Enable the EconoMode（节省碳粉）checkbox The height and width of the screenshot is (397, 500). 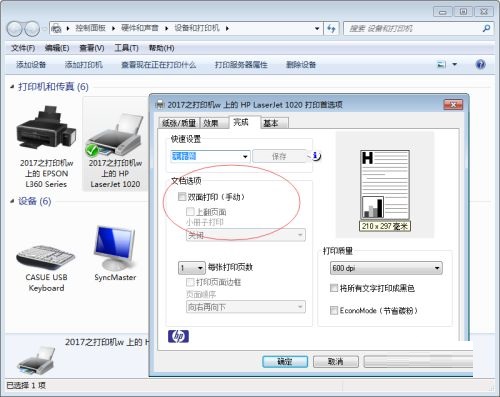coord(334,310)
